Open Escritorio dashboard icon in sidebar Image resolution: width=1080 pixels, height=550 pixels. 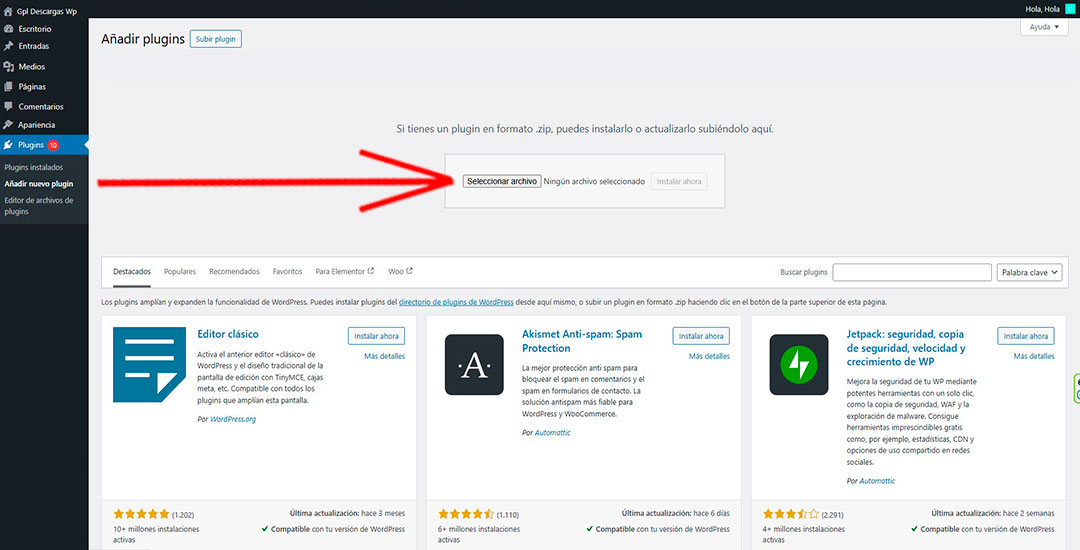(x=8, y=29)
